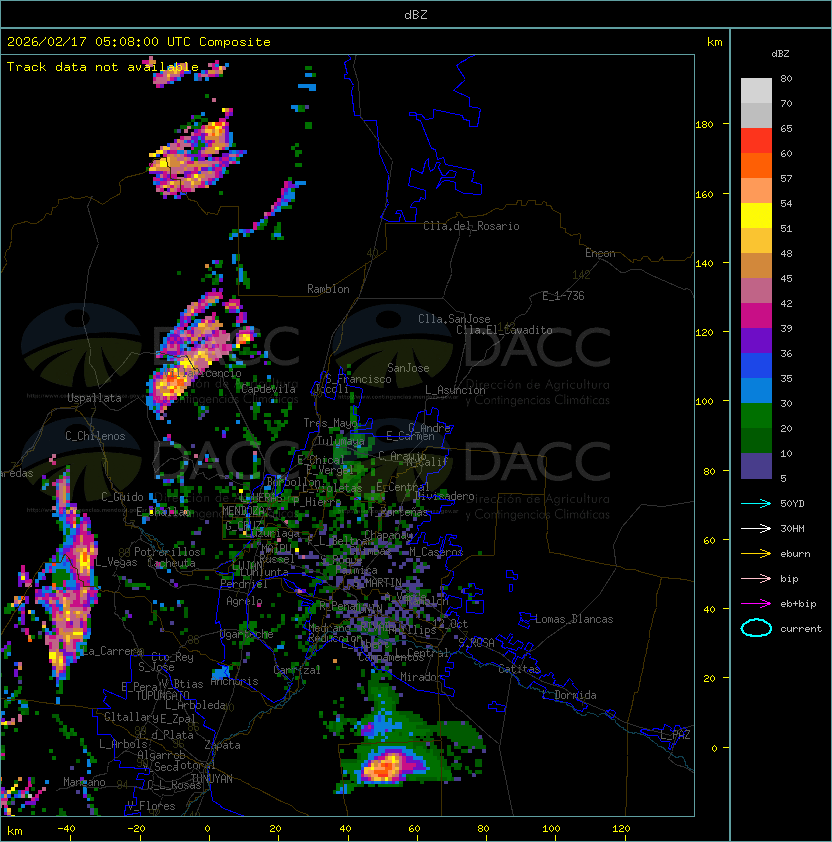The width and height of the screenshot is (832, 842).
Task: Click the '2026/02/17 05:08:00 UTC Composite' timestamp
Action: pos(139,41)
